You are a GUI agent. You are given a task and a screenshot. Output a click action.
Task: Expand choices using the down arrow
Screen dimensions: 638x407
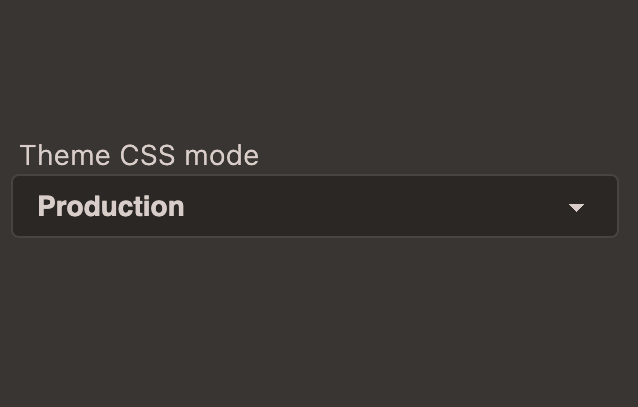click(576, 208)
